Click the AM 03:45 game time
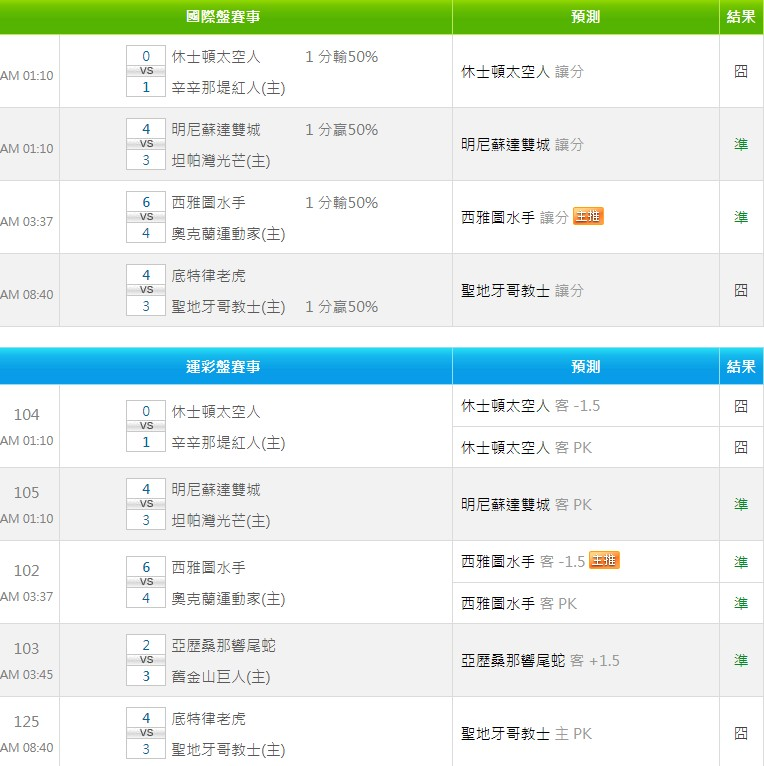The height and width of the screenshot is (766, 764). (x=26, y=675)
